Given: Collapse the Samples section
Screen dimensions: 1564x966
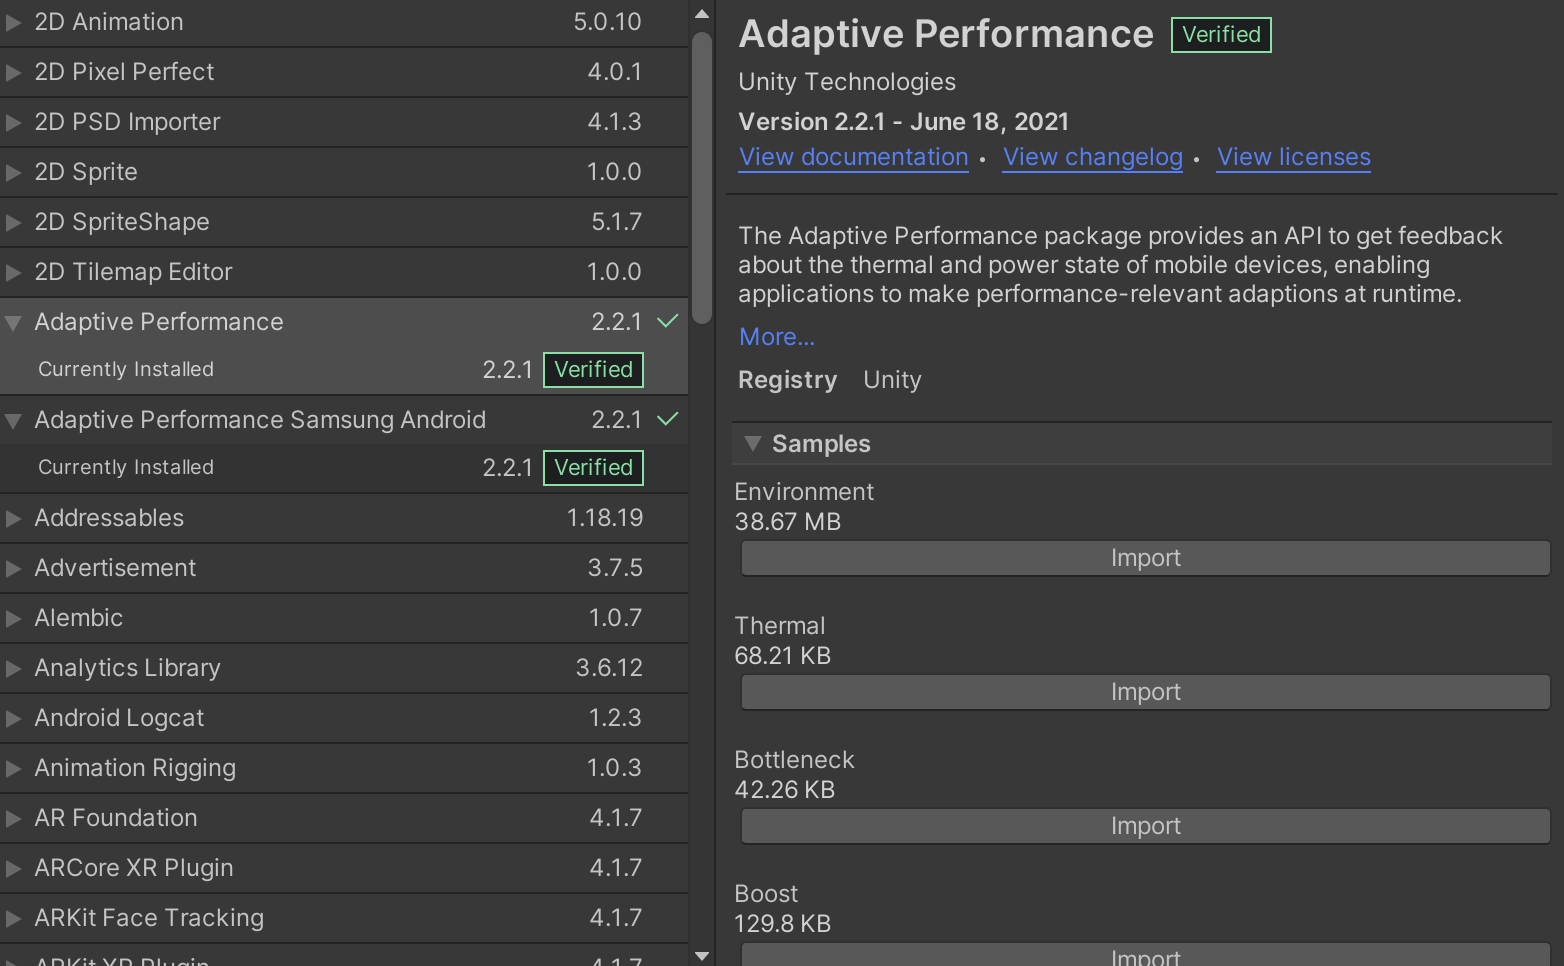Looking at the screenshot, I should [x=752, y=443].
